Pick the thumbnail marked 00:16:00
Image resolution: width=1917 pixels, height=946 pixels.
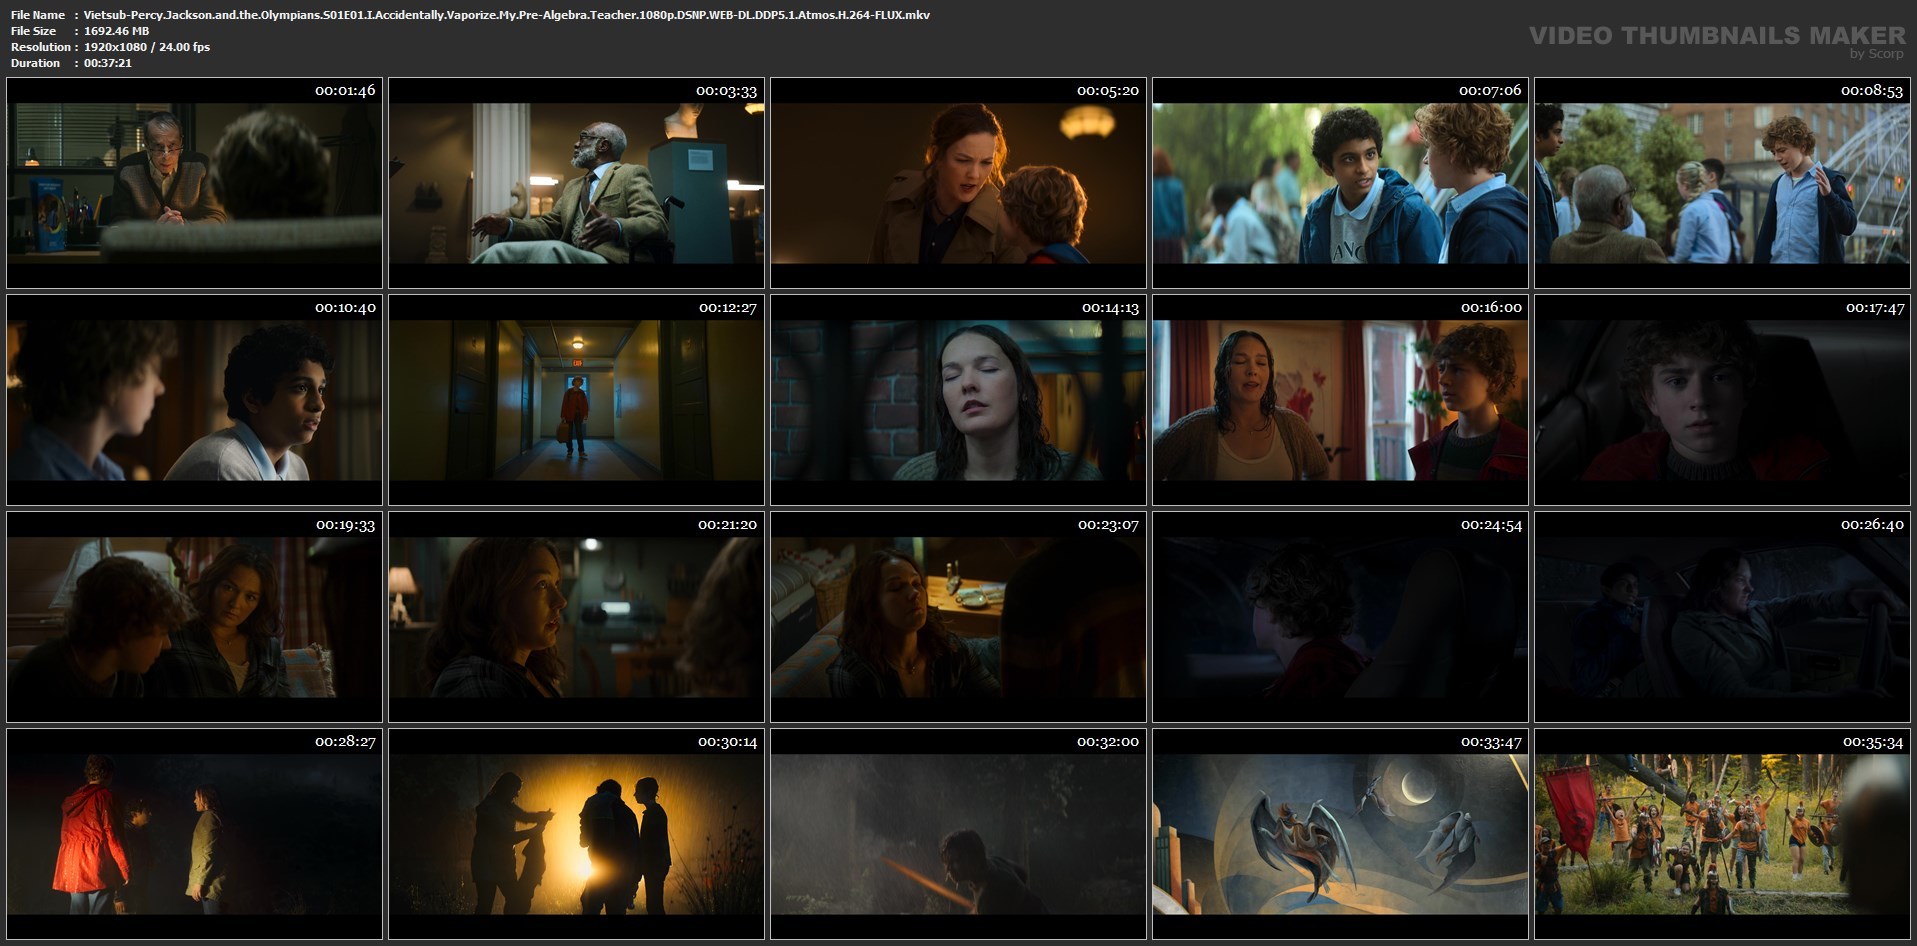pos(1340,400)
